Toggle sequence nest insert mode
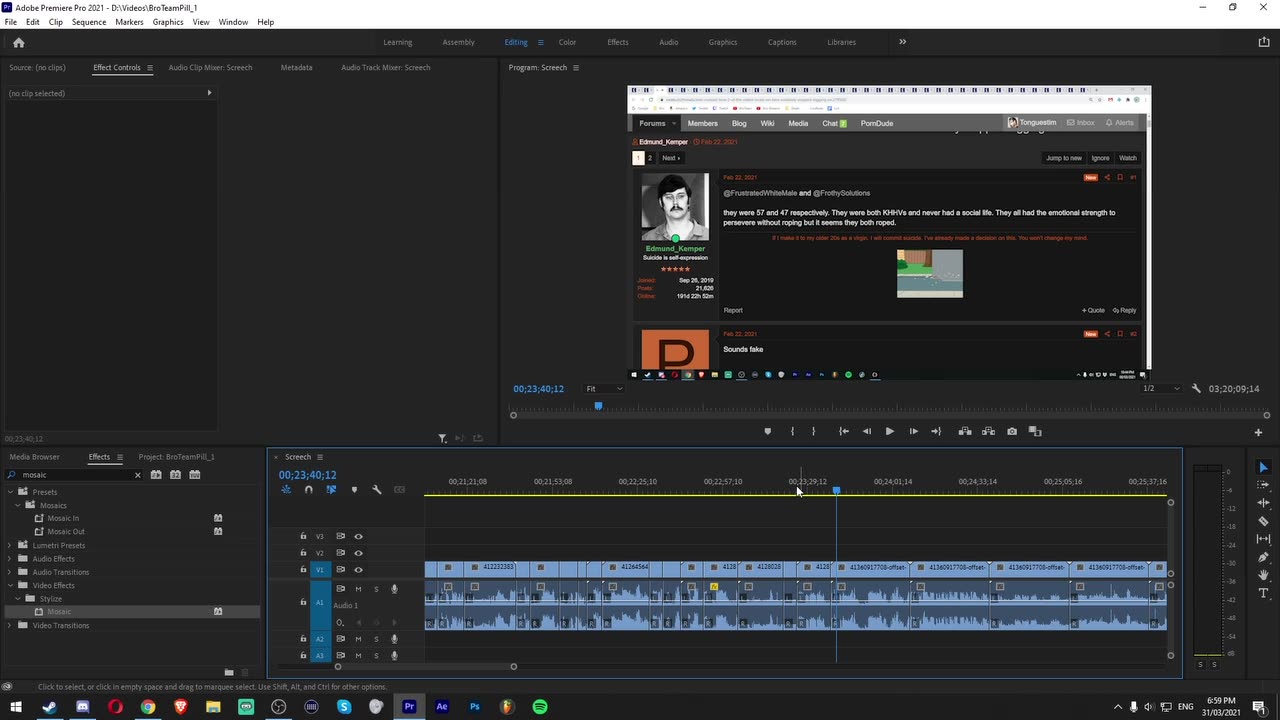Viewport: 1280px width, 720px height. point(286,489)
